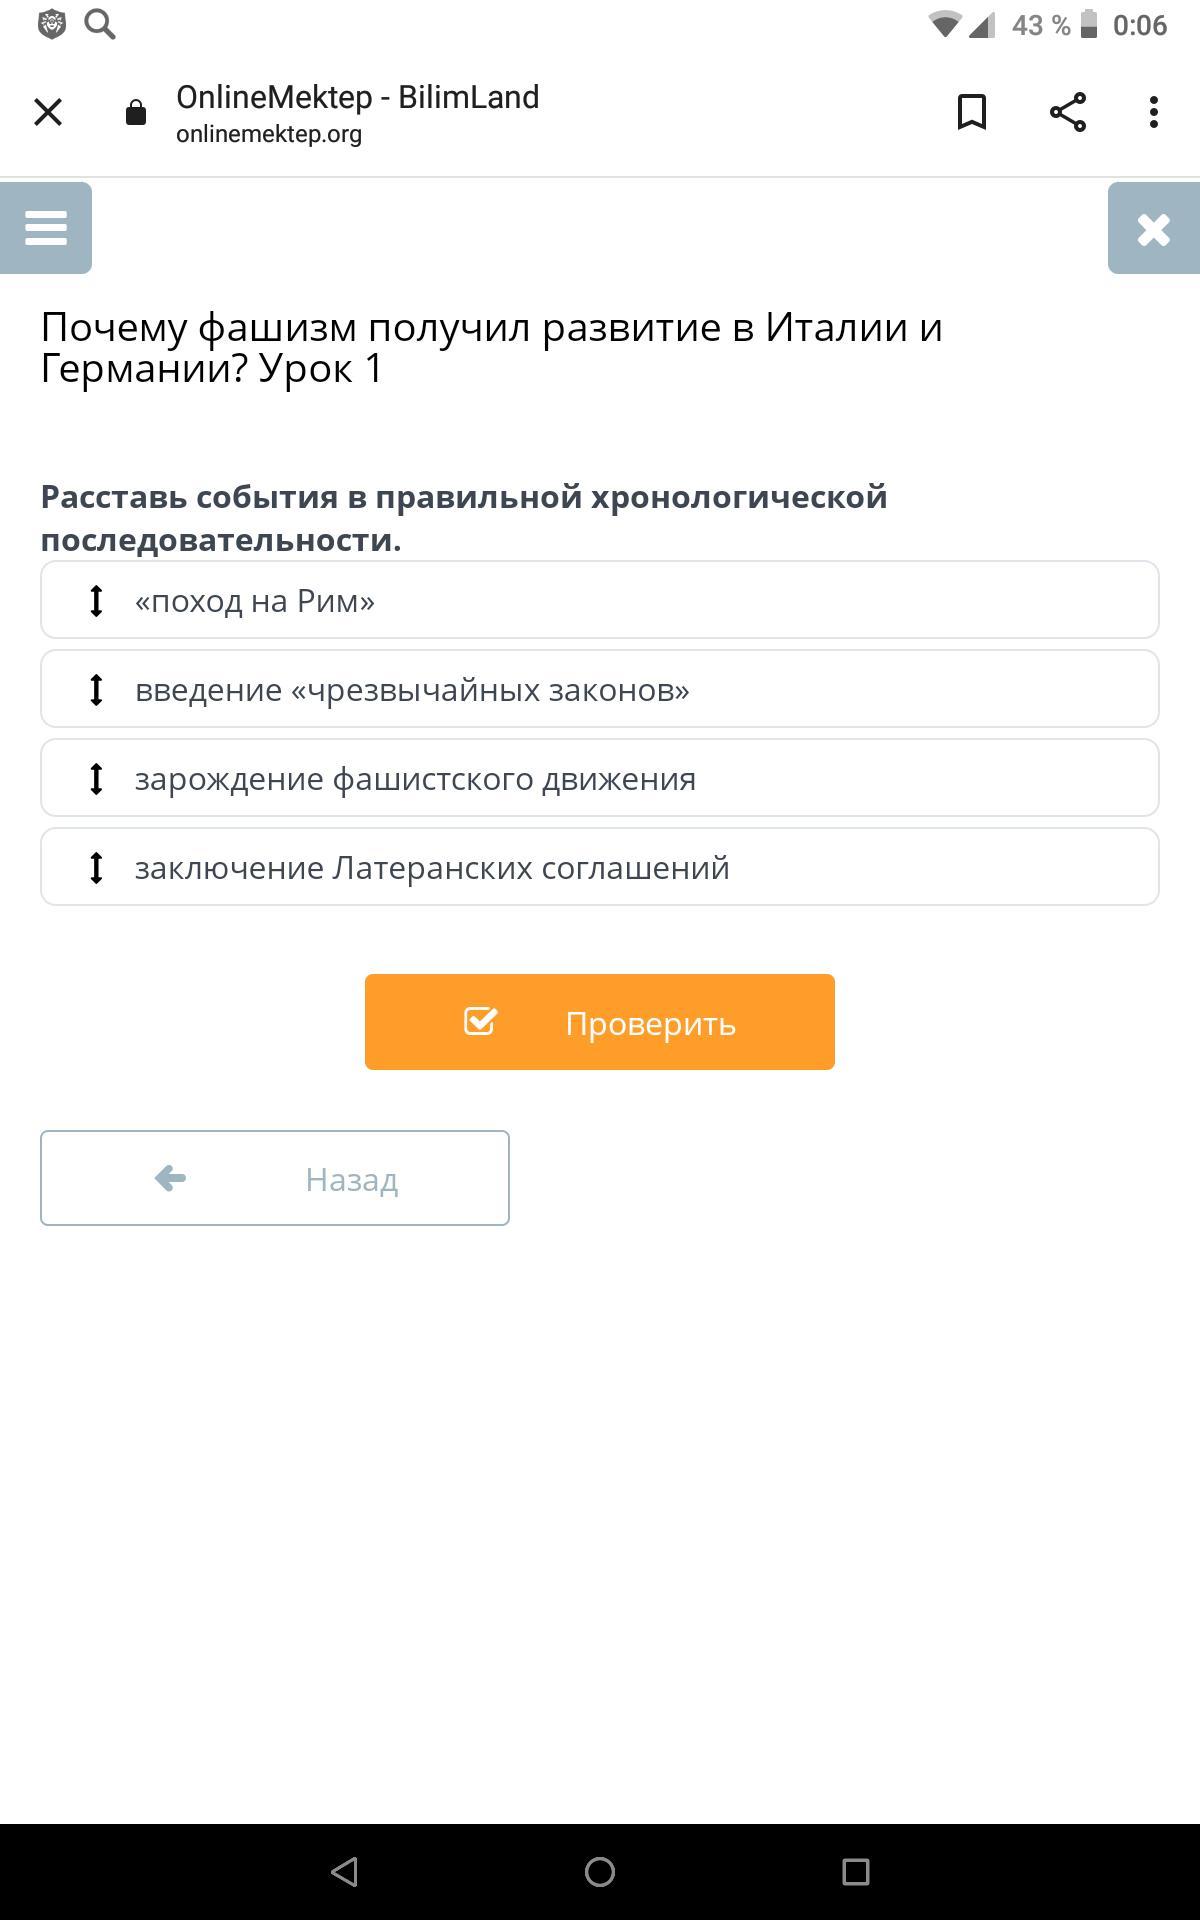
Task: Tap the search icon in status bar
Action: [x=99, y=24]
